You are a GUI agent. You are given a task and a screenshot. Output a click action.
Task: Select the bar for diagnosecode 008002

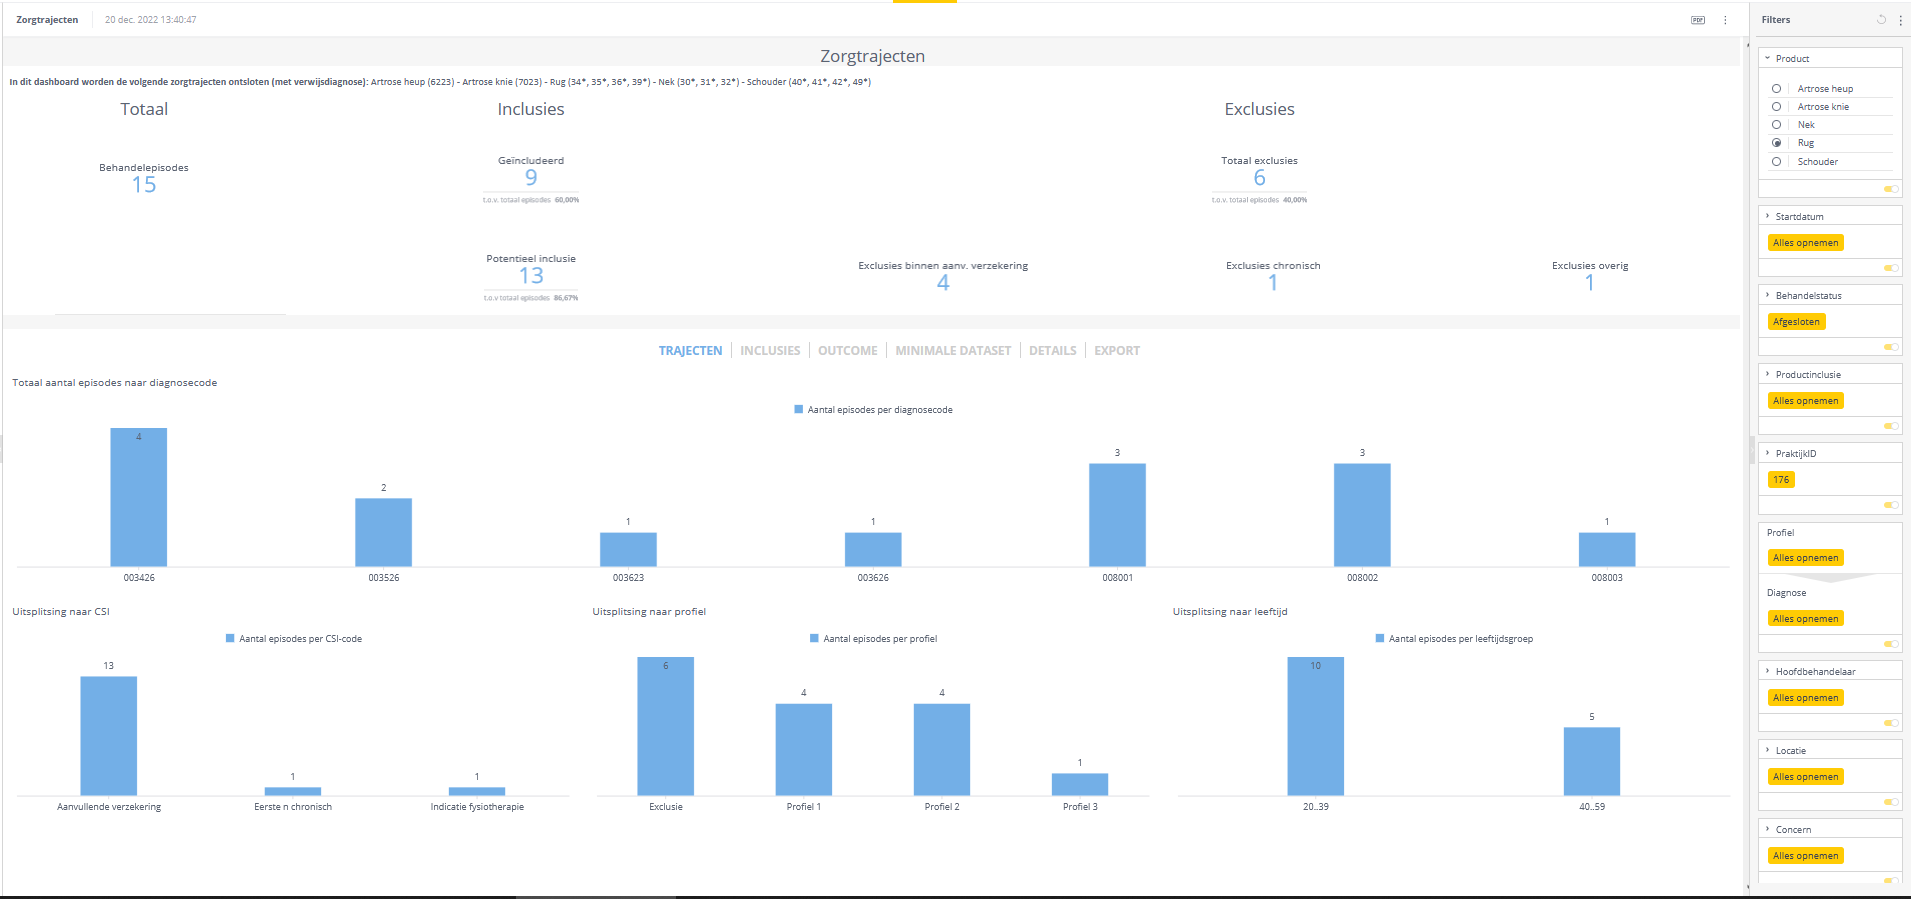point(1362,515)
